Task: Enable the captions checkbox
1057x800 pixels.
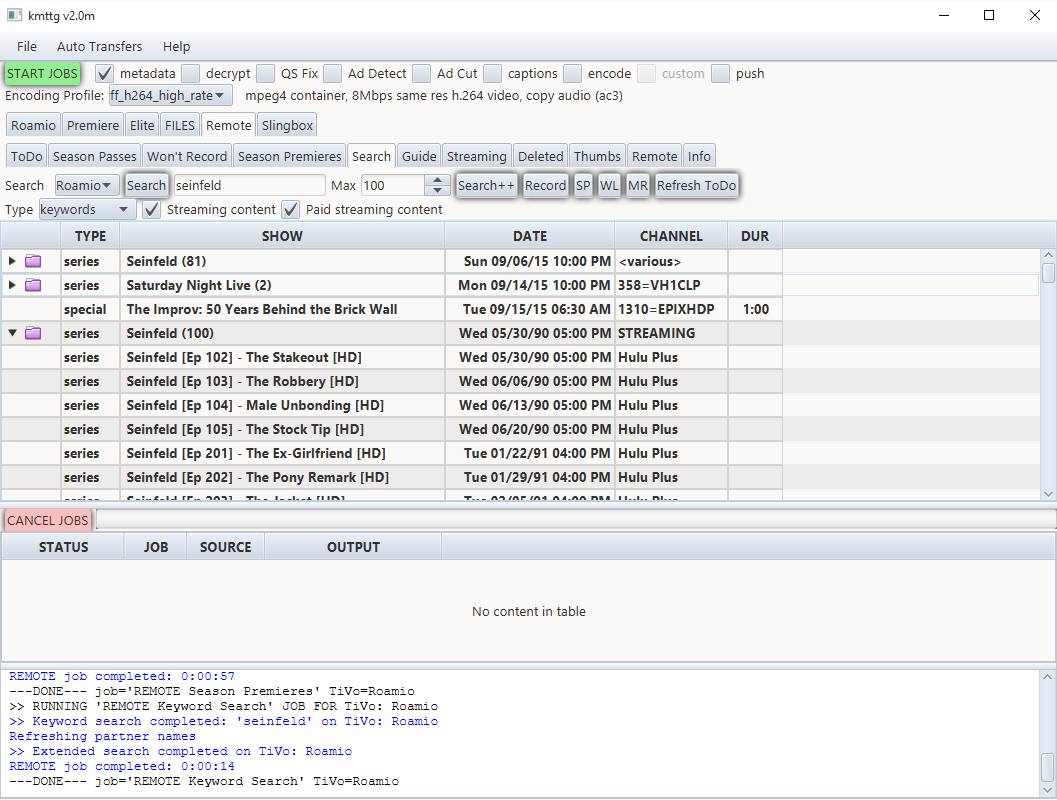Action: pyautogui.click(x=493, y=73)
